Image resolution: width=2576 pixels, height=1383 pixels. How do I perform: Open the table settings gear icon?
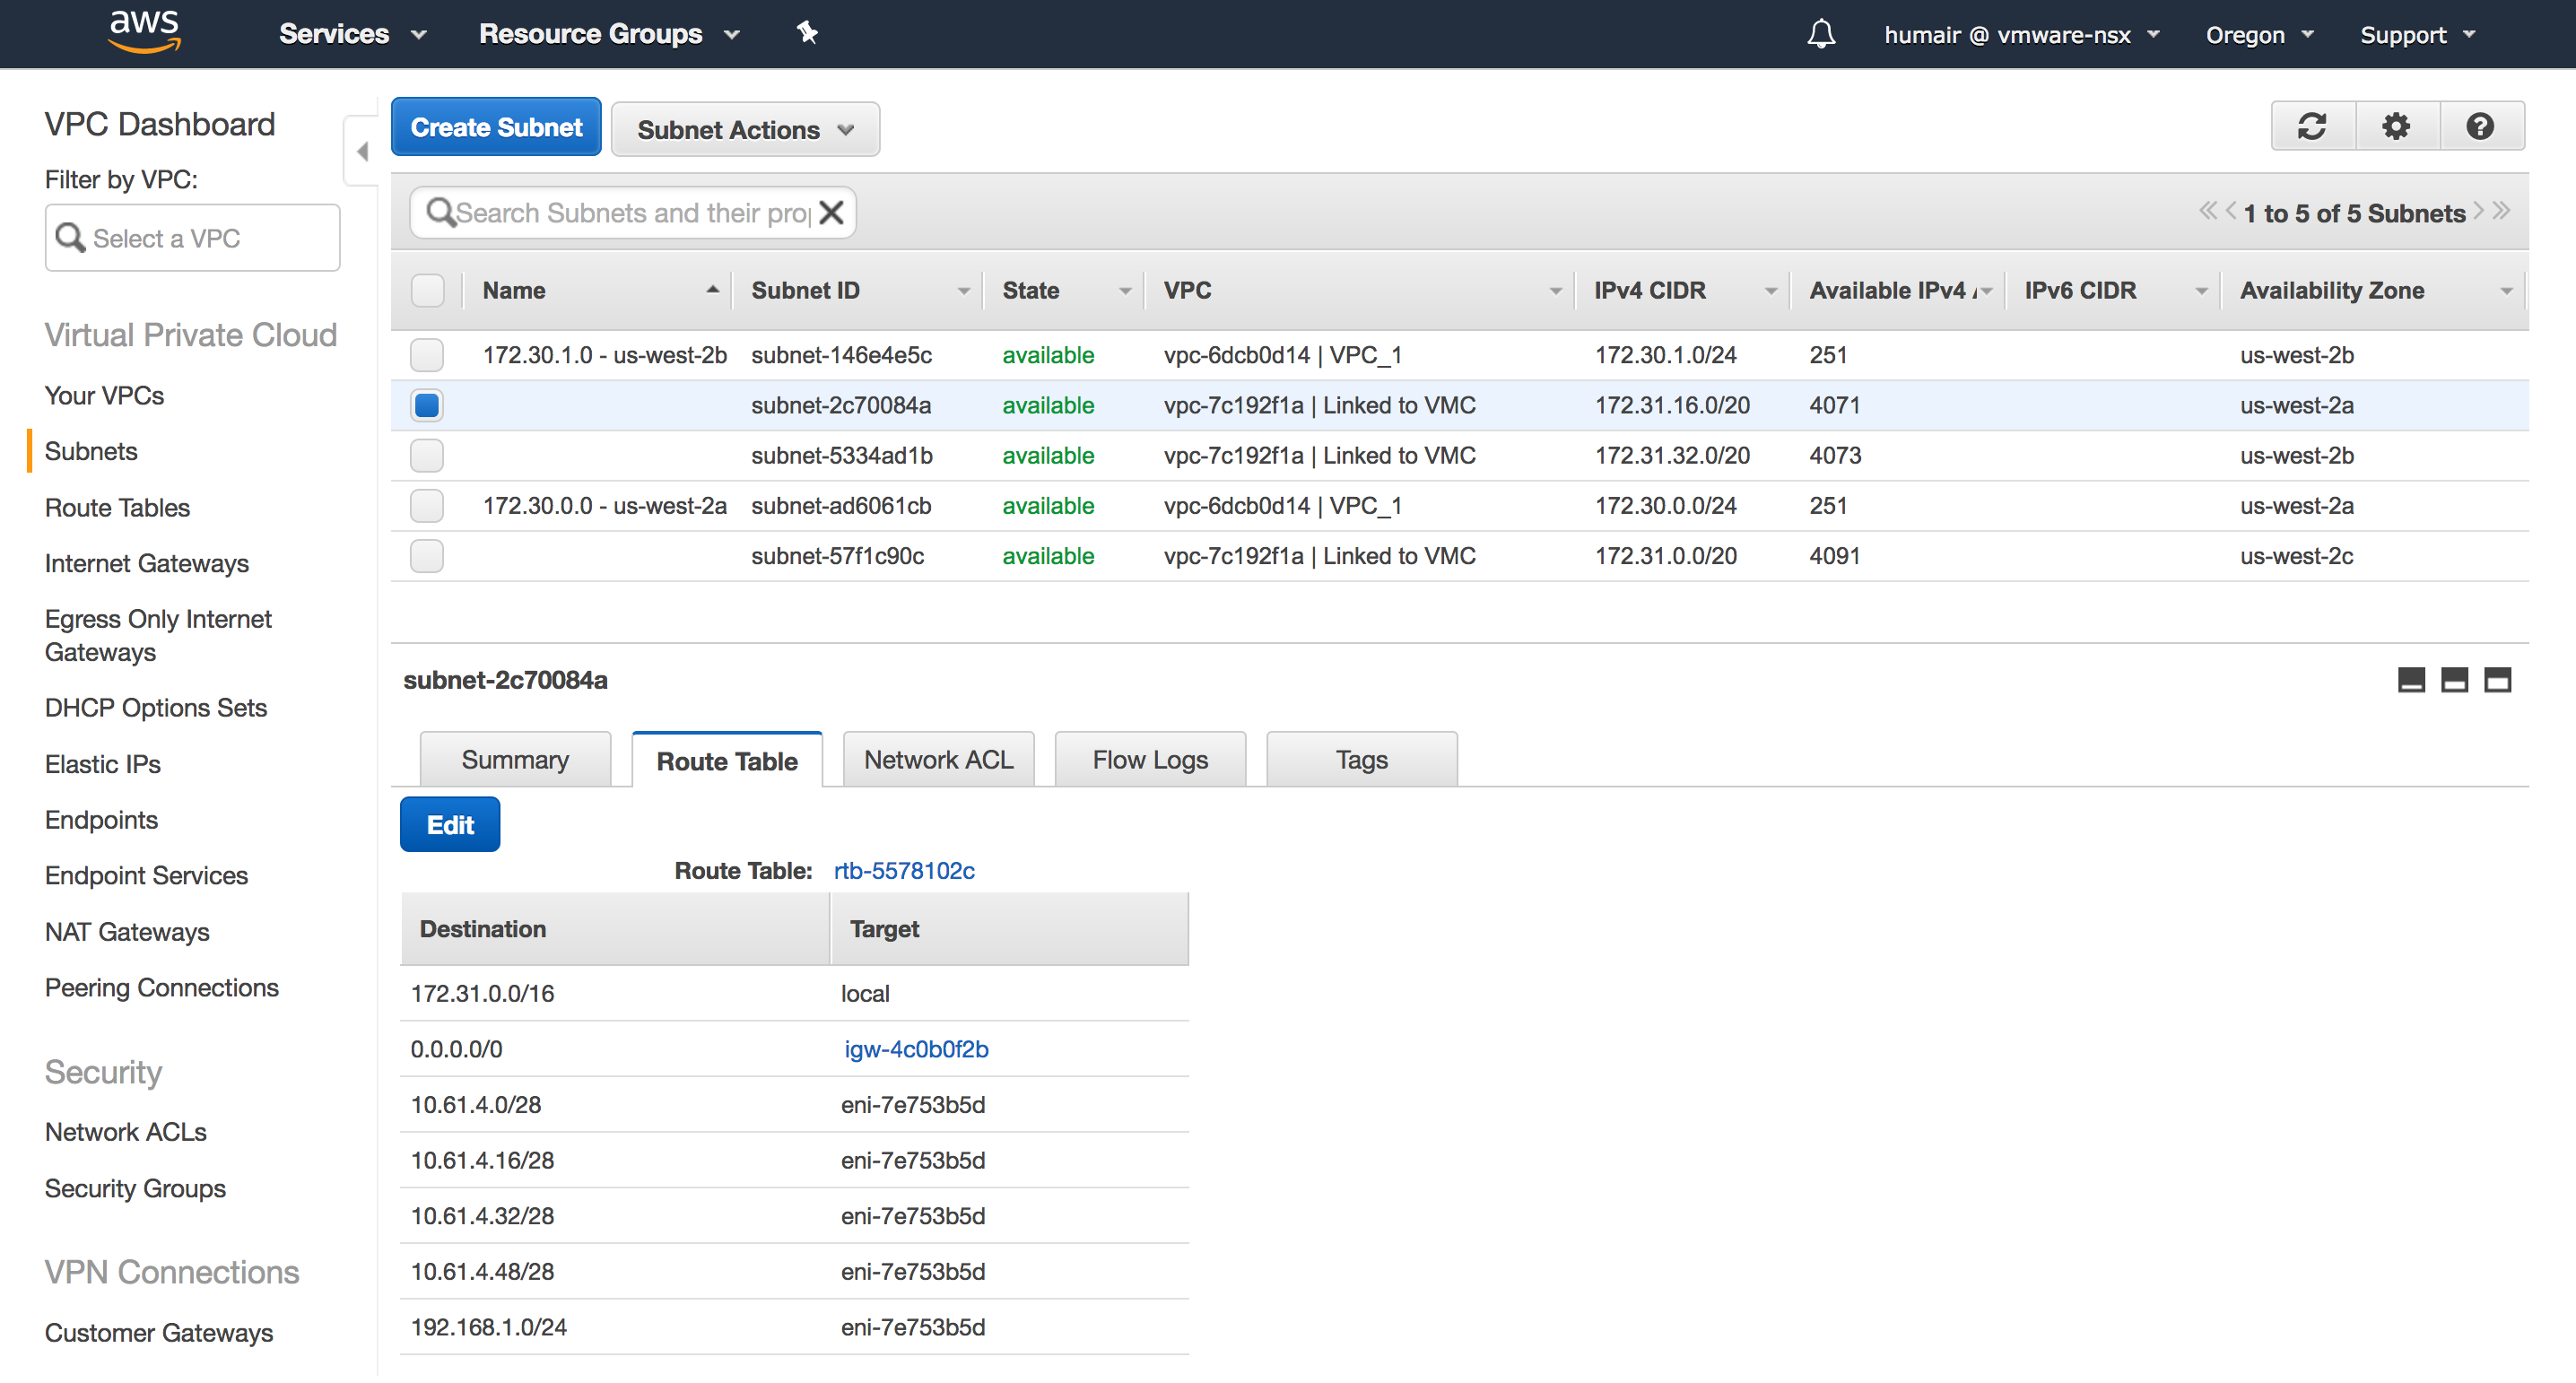tap(2396, 127)
